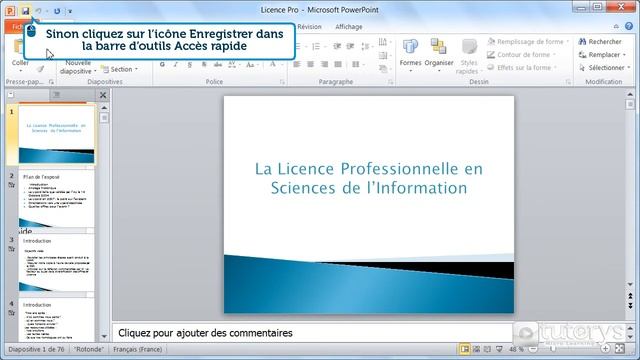The height and width of the screenshot is (360, 640).
Task: Switch to Reading view icon
Action: pyautogui.click(x=487, y=349)
